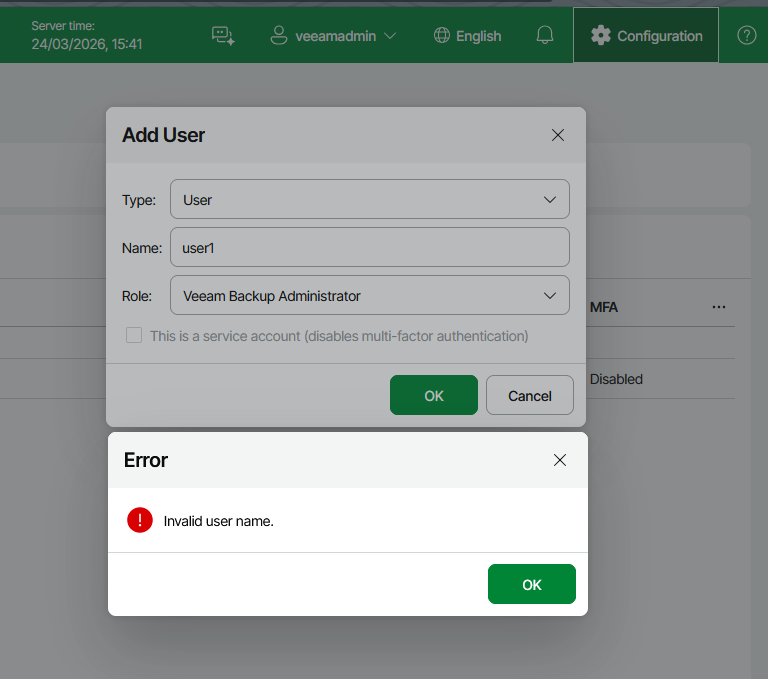768x679 pixels.
Task: Open the veeamadmin user menu
Action: 333,36
